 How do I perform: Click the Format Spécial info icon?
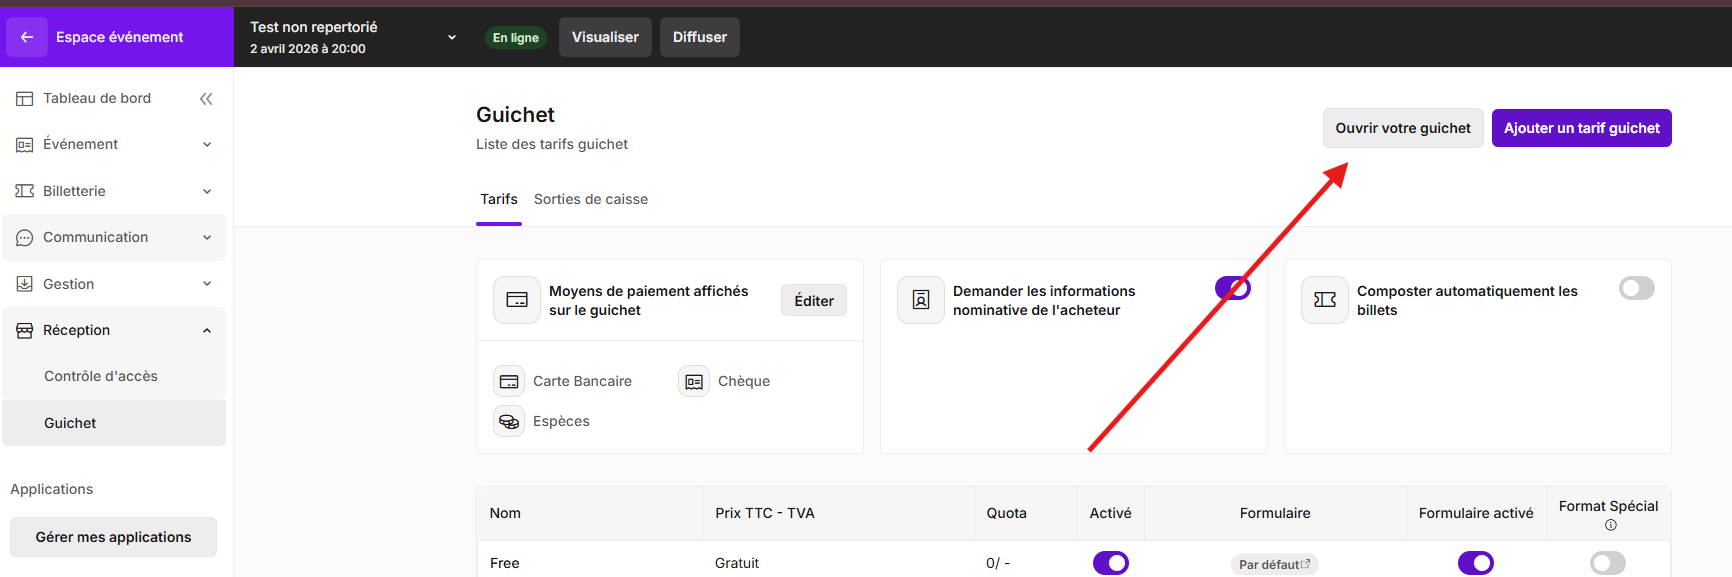(x=1610, y=525)
